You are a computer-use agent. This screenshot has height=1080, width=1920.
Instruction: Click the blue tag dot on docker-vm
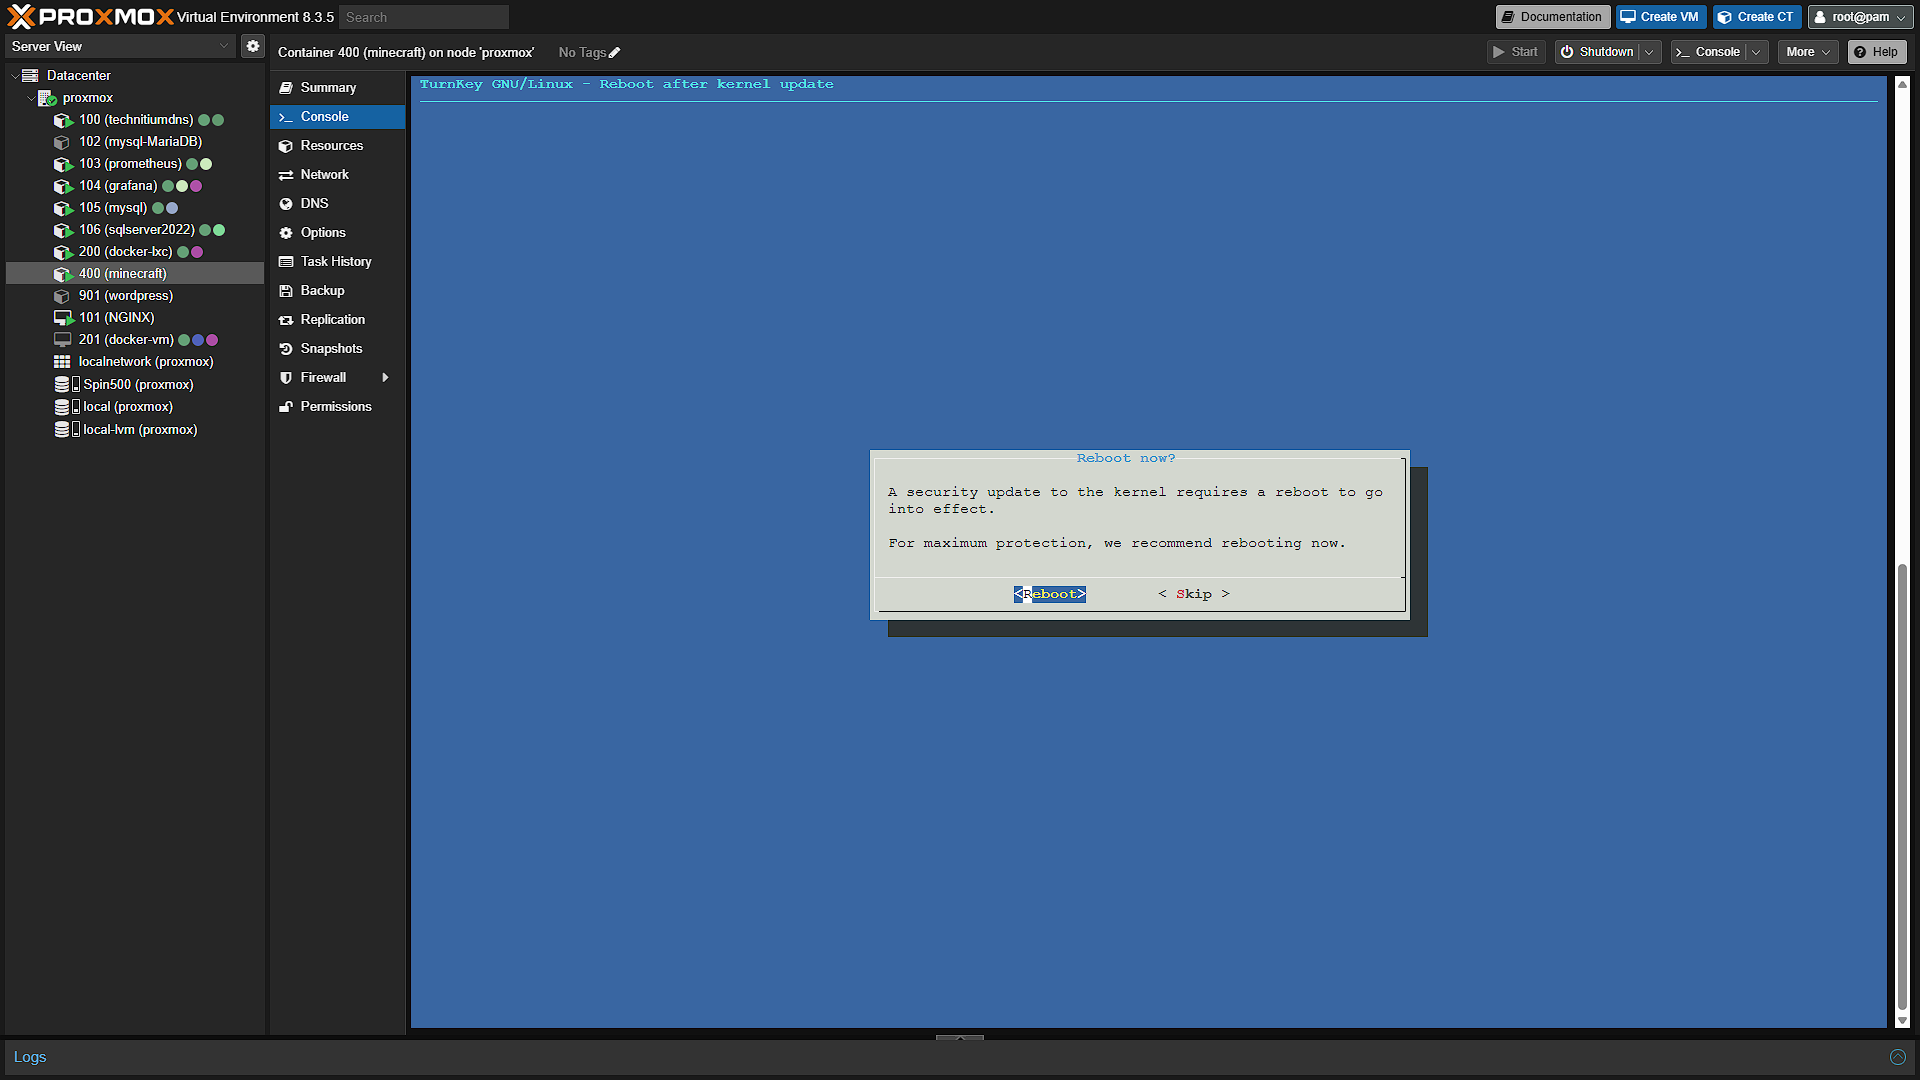tap(198, 340)
